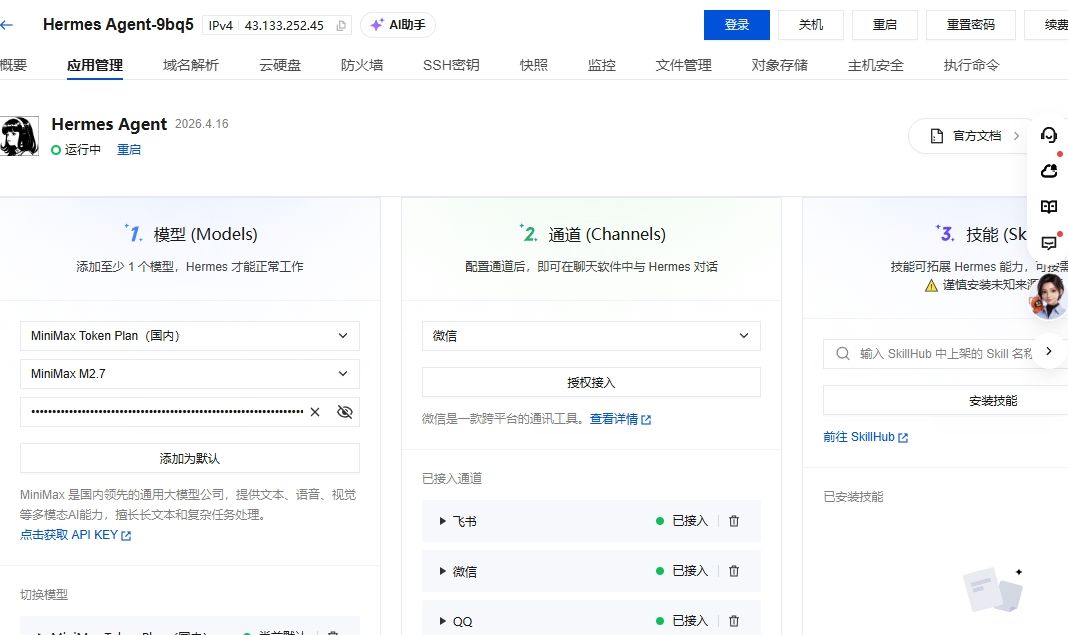The image size is (1068, 635).
Task: Open the 执行命令 tab
Action: [x=971, y=65]
